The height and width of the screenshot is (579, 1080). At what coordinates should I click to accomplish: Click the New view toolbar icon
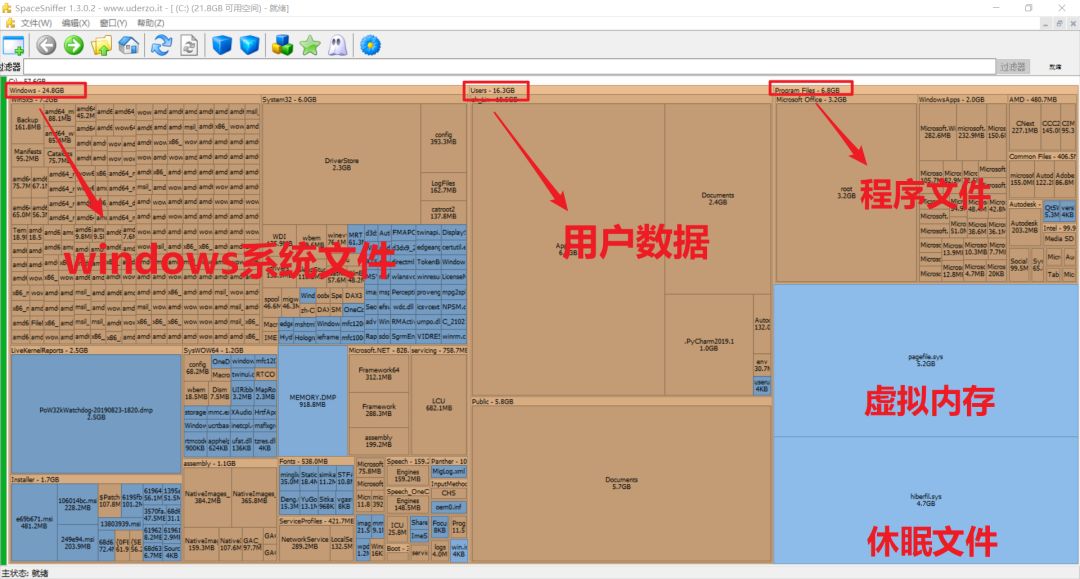(14, 46)
